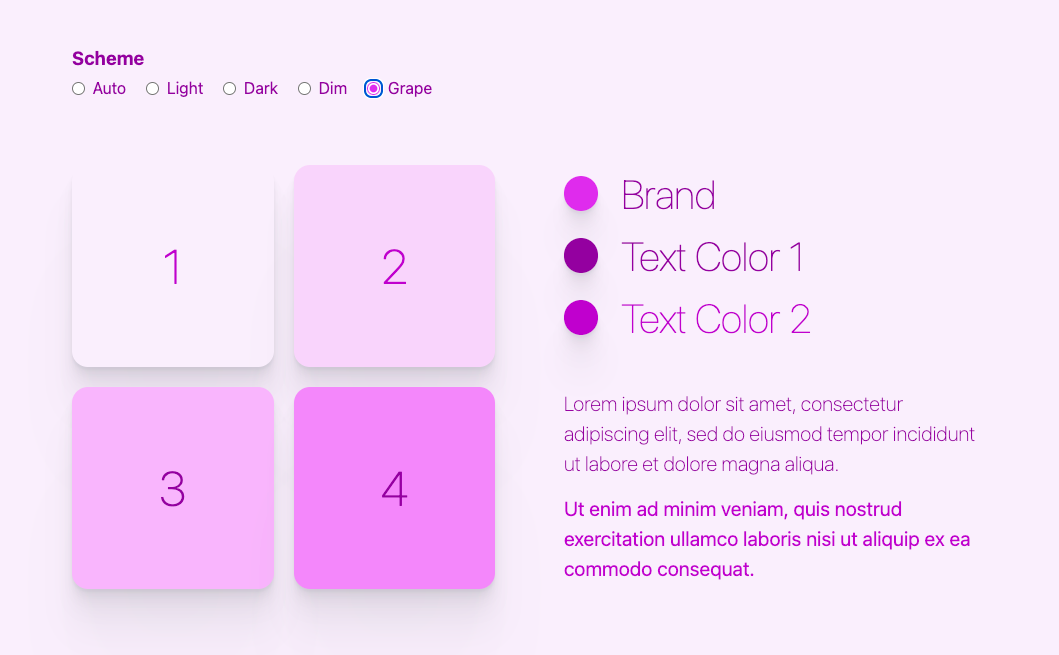Viewport: 1059px width, 655px height.
Task: Click surface card number 2
Action: pos(394,266)
